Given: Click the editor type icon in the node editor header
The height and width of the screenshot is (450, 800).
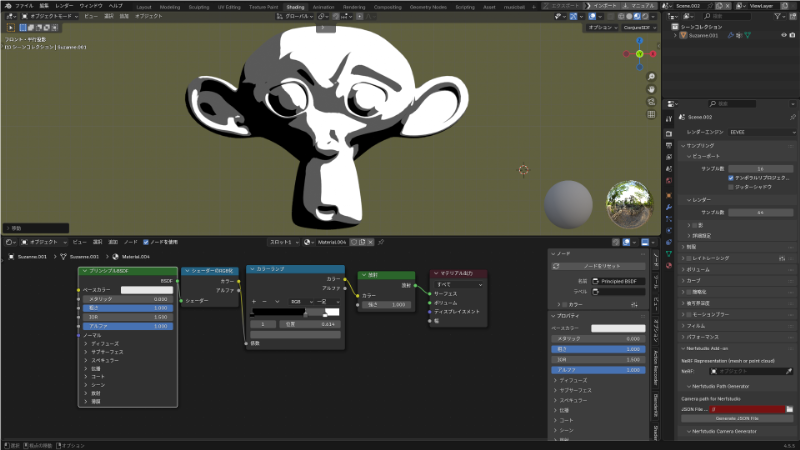Looking at the screenshot, I should [x=10, y=242].
